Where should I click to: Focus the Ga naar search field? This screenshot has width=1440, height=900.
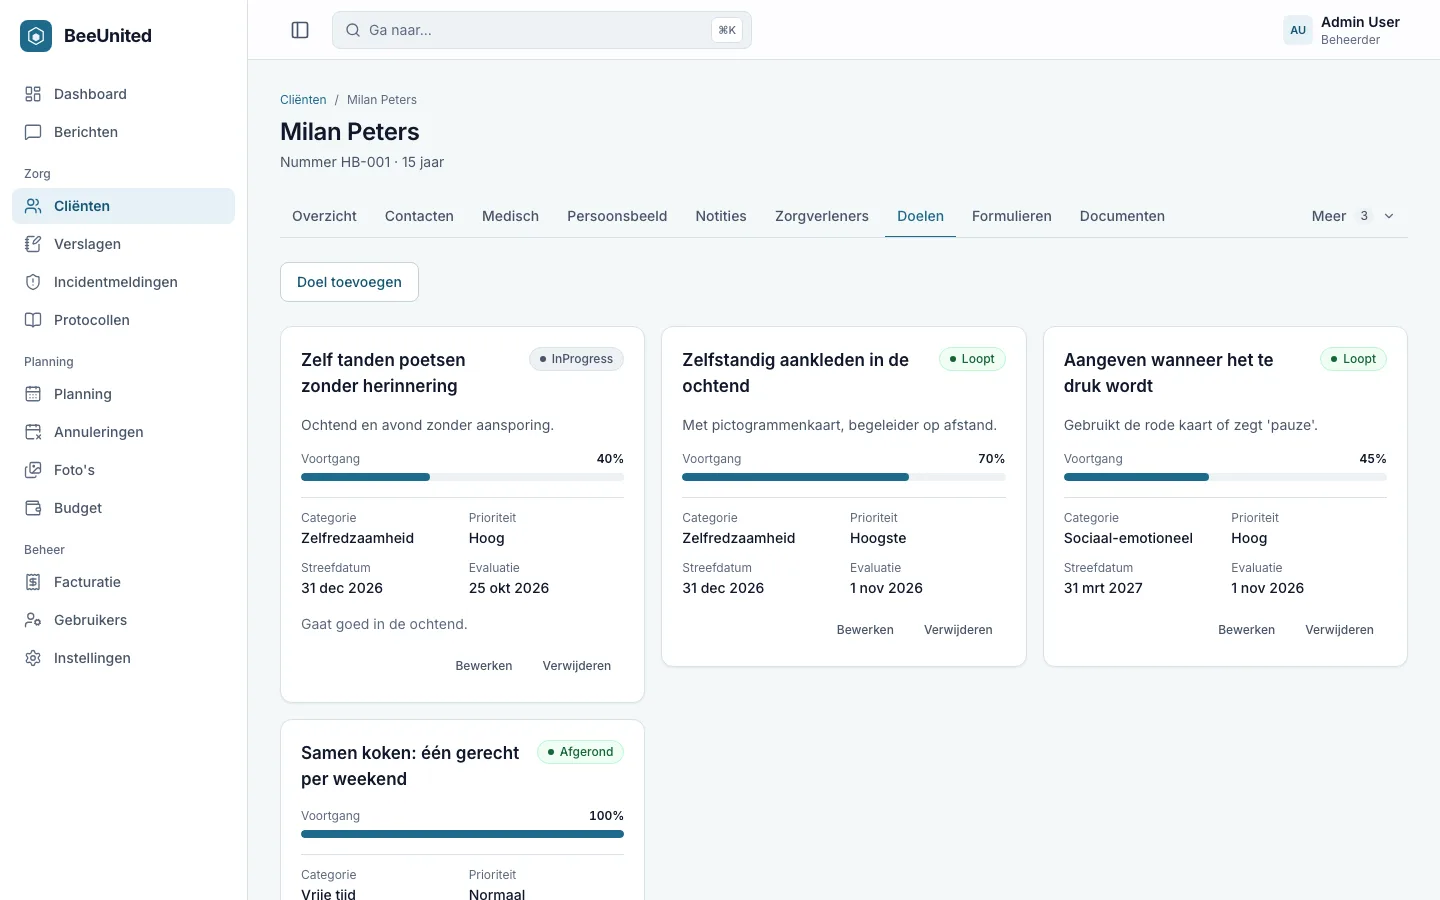coord(542,30)
